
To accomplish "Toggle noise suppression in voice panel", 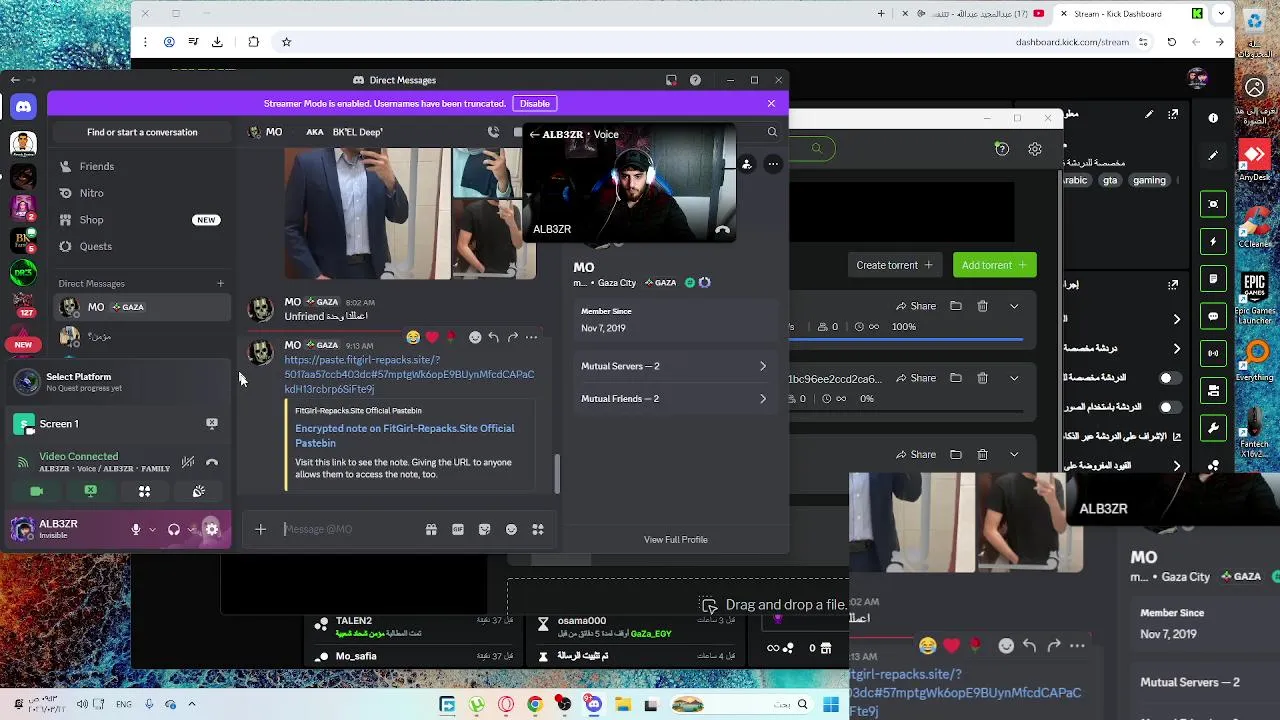I will point(188,462).
